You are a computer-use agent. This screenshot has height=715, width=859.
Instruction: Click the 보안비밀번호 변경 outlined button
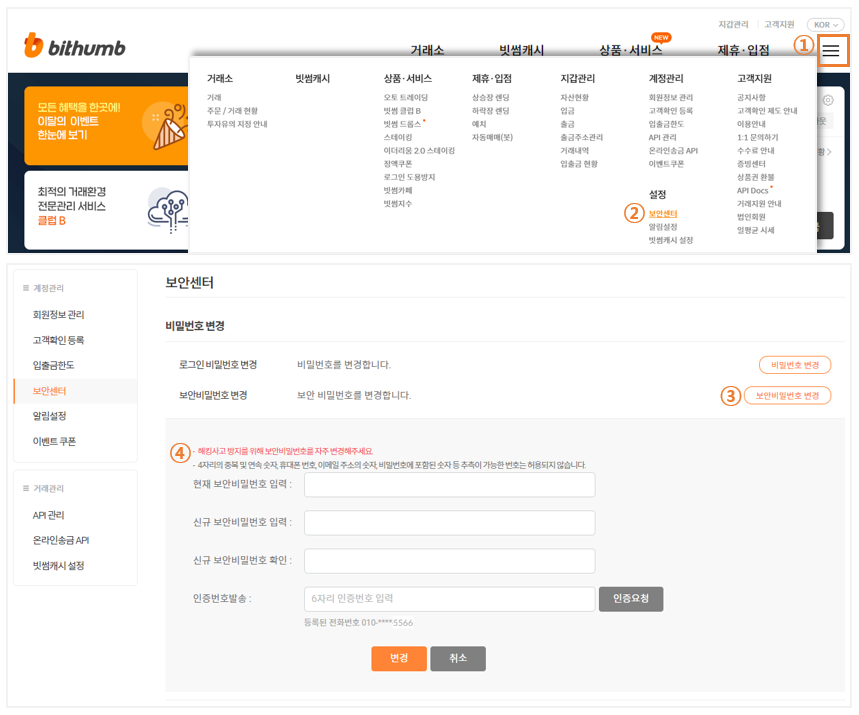click(x=787, y=396)
